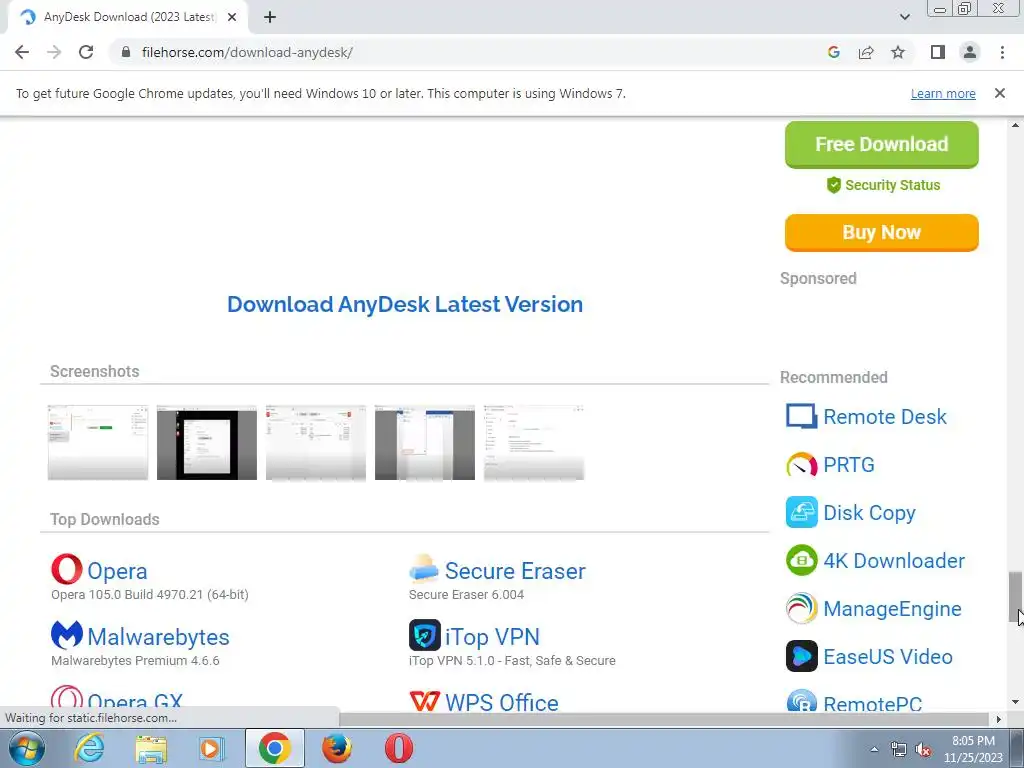Click the Malwarebytes logo icon
1024x768 pixels.
(67, 635)
